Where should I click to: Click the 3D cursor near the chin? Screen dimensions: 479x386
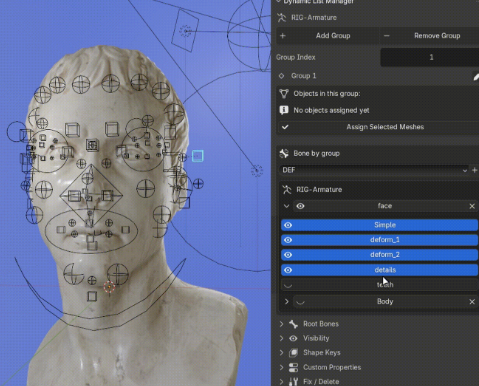(109, 286)
